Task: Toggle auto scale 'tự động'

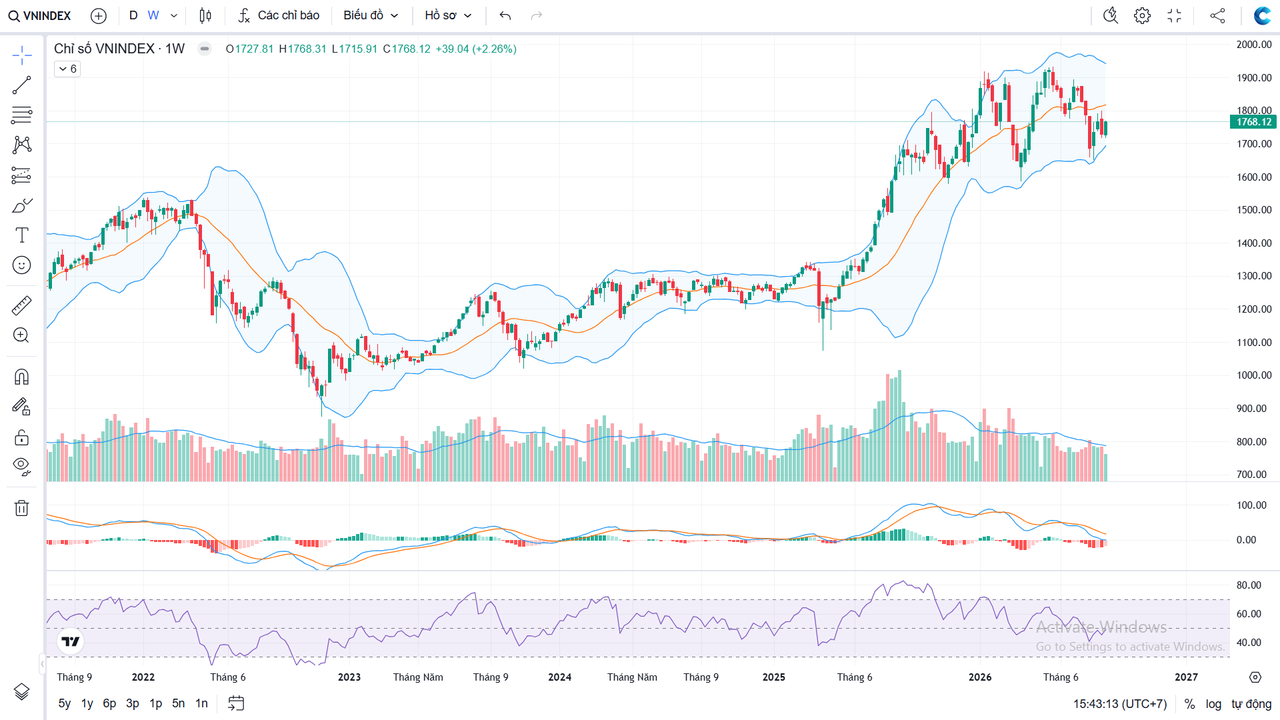Action: (1250, 704)
